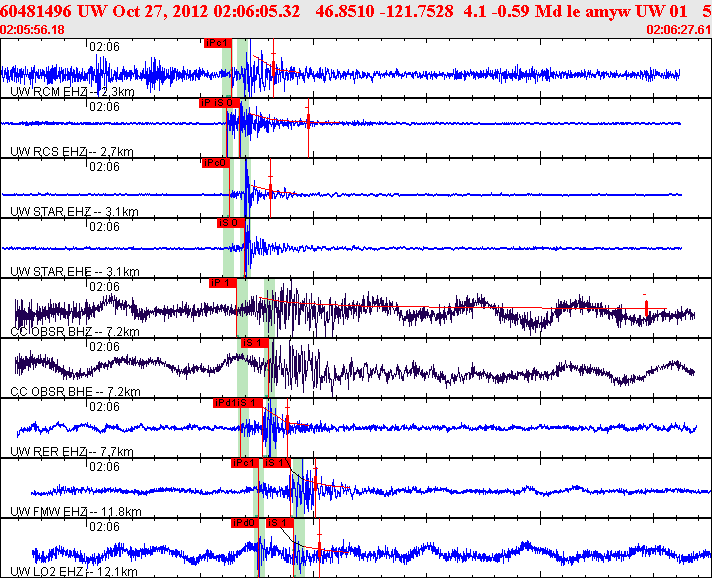The height and width of the screenshot is (578, 712).
Task: Select the iPc1 pick flag on RCM trace
Action: click(218, 43)
